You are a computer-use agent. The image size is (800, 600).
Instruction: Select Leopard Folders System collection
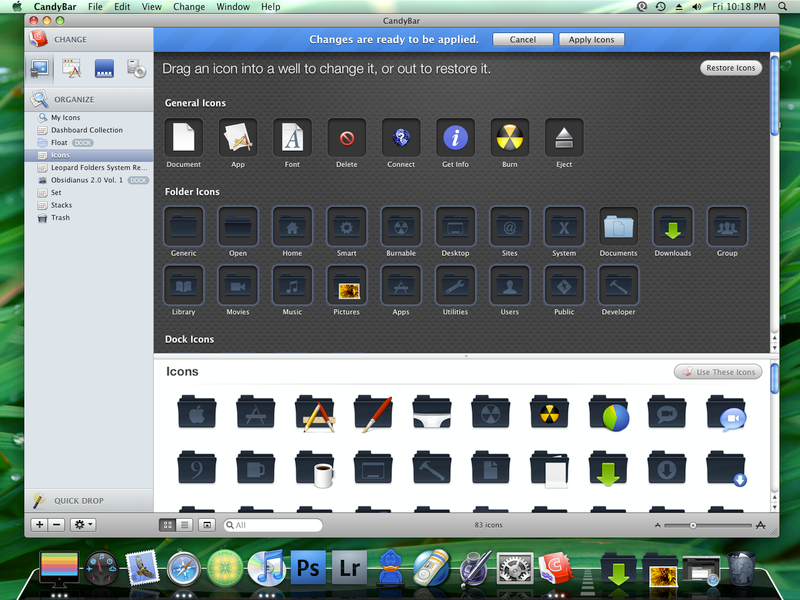click(89, 167)
